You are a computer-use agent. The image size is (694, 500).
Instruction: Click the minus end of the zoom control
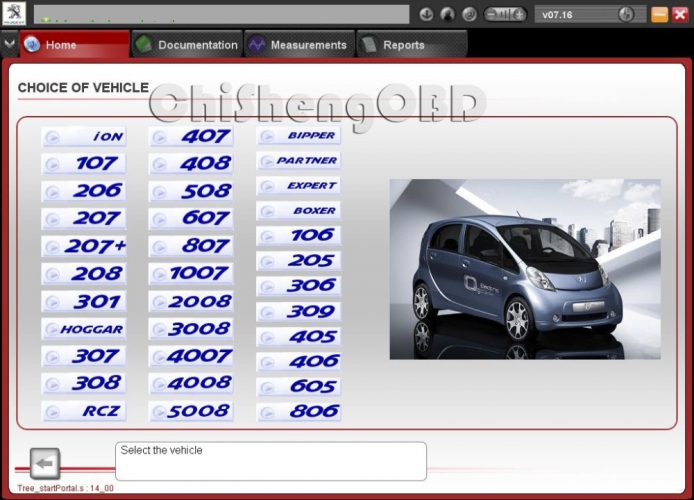coord(492,14)
